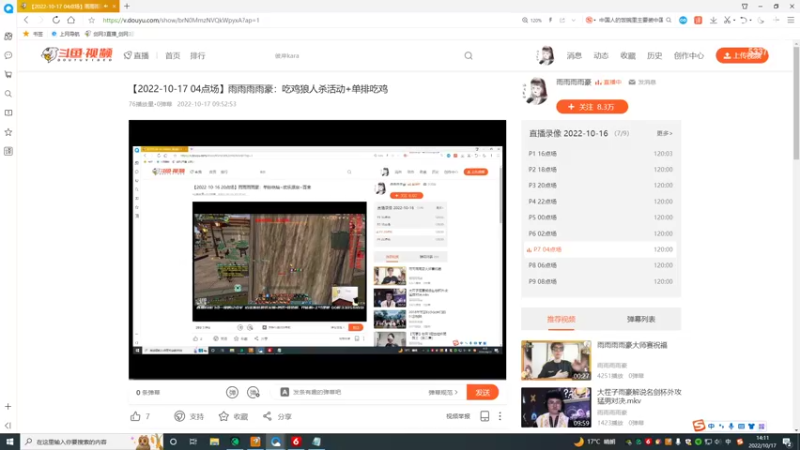
Task: Select current episode P7 04点场
Action: (x=601, y=249)
